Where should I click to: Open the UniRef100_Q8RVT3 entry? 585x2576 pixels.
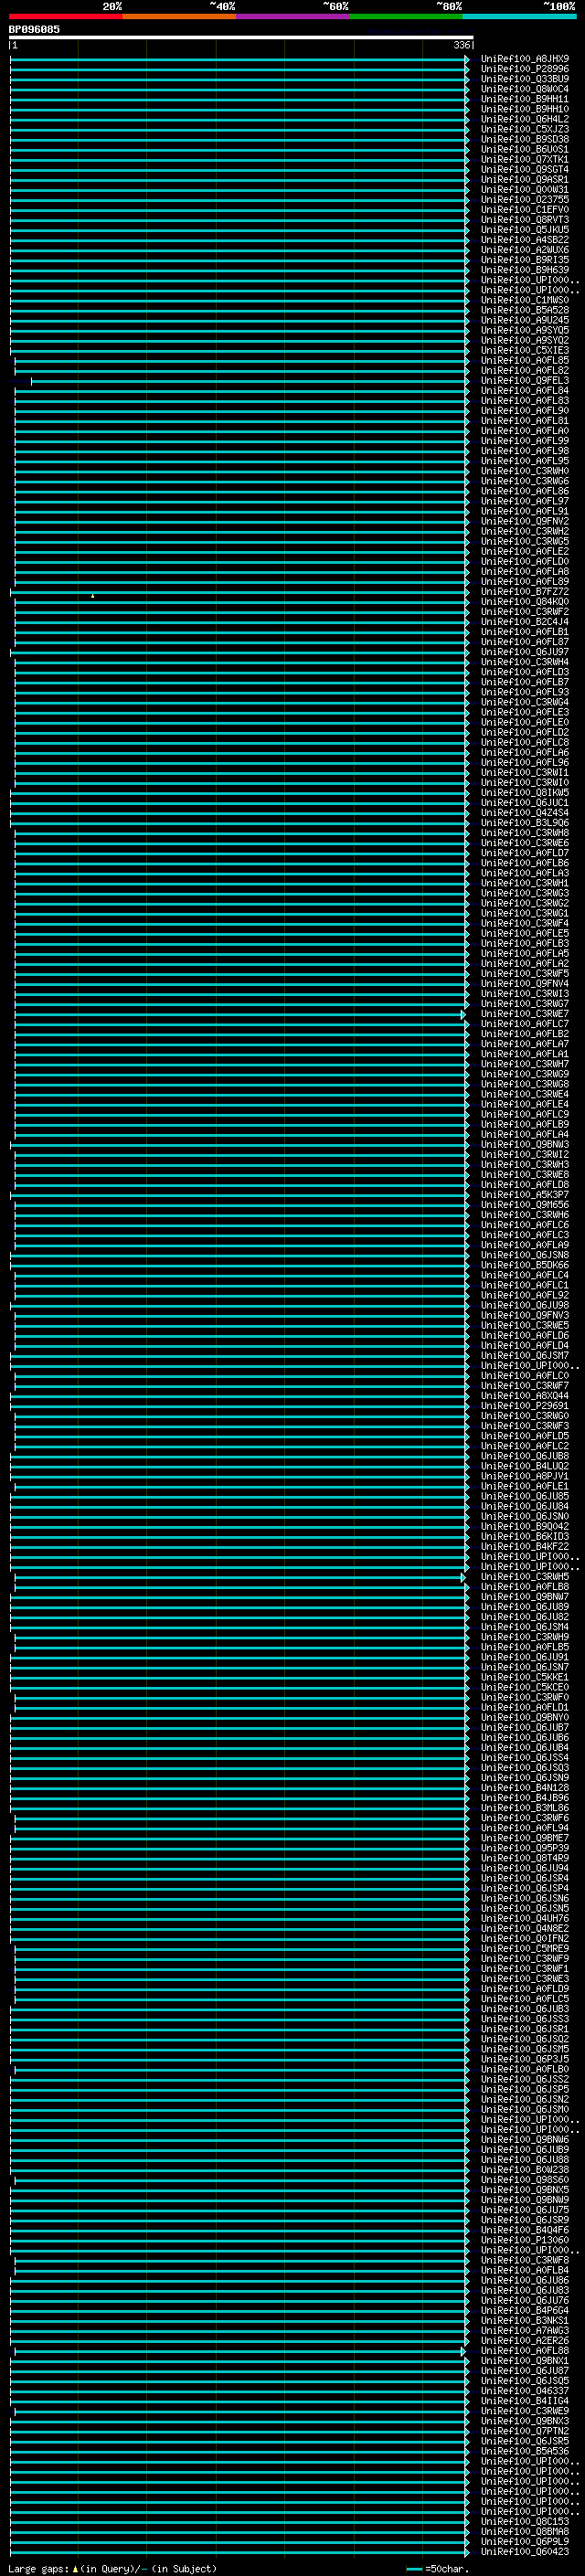point(524,219)
